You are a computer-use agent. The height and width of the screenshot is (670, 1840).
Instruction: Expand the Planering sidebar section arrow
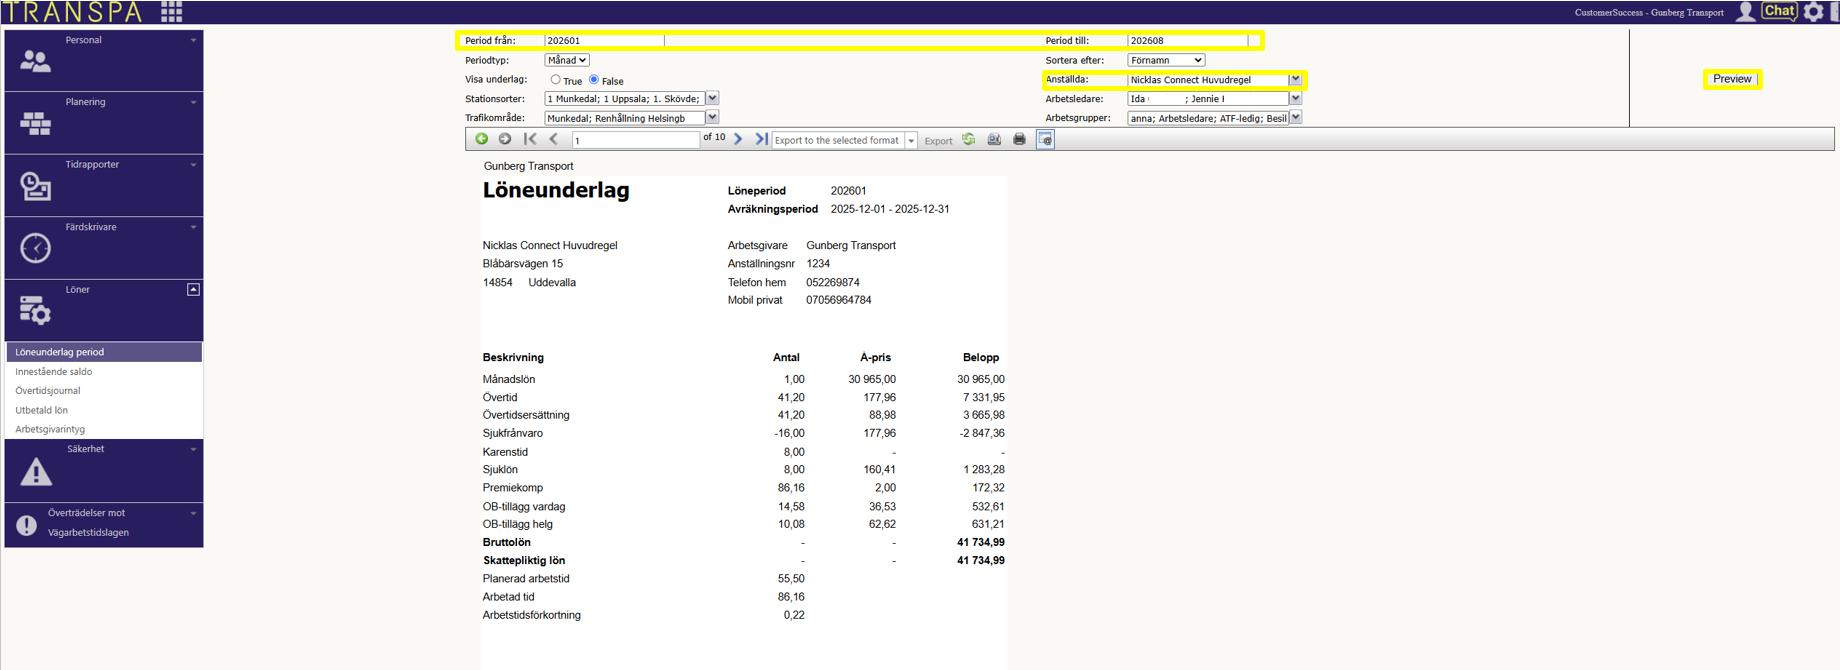(193, 102)
